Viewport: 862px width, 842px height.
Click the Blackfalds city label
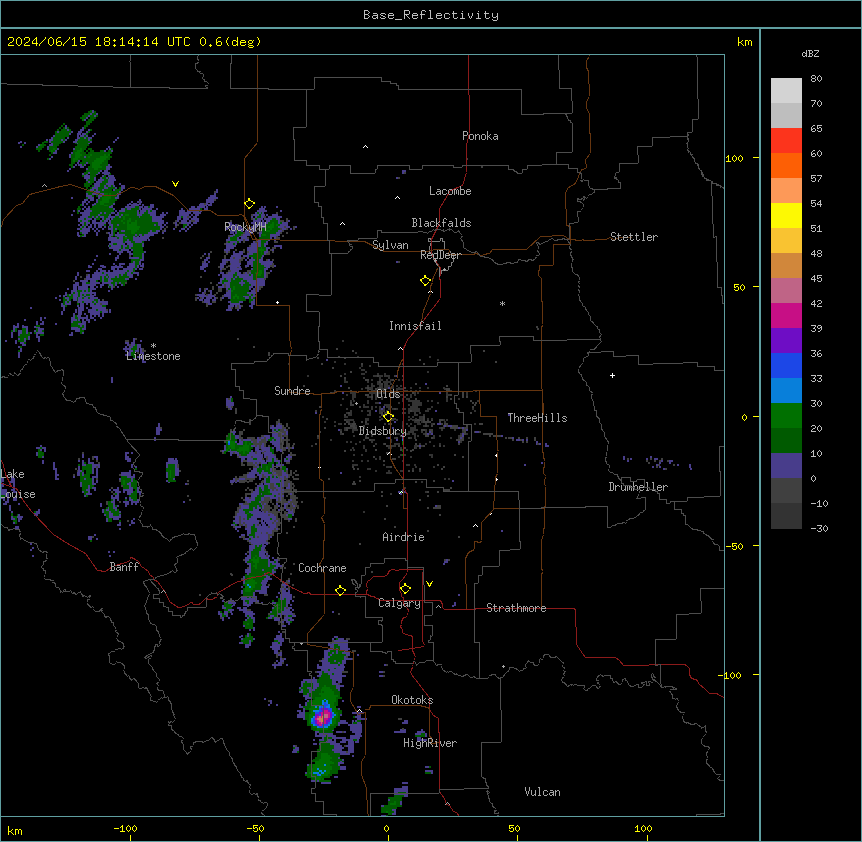click(x=441, y=223)
